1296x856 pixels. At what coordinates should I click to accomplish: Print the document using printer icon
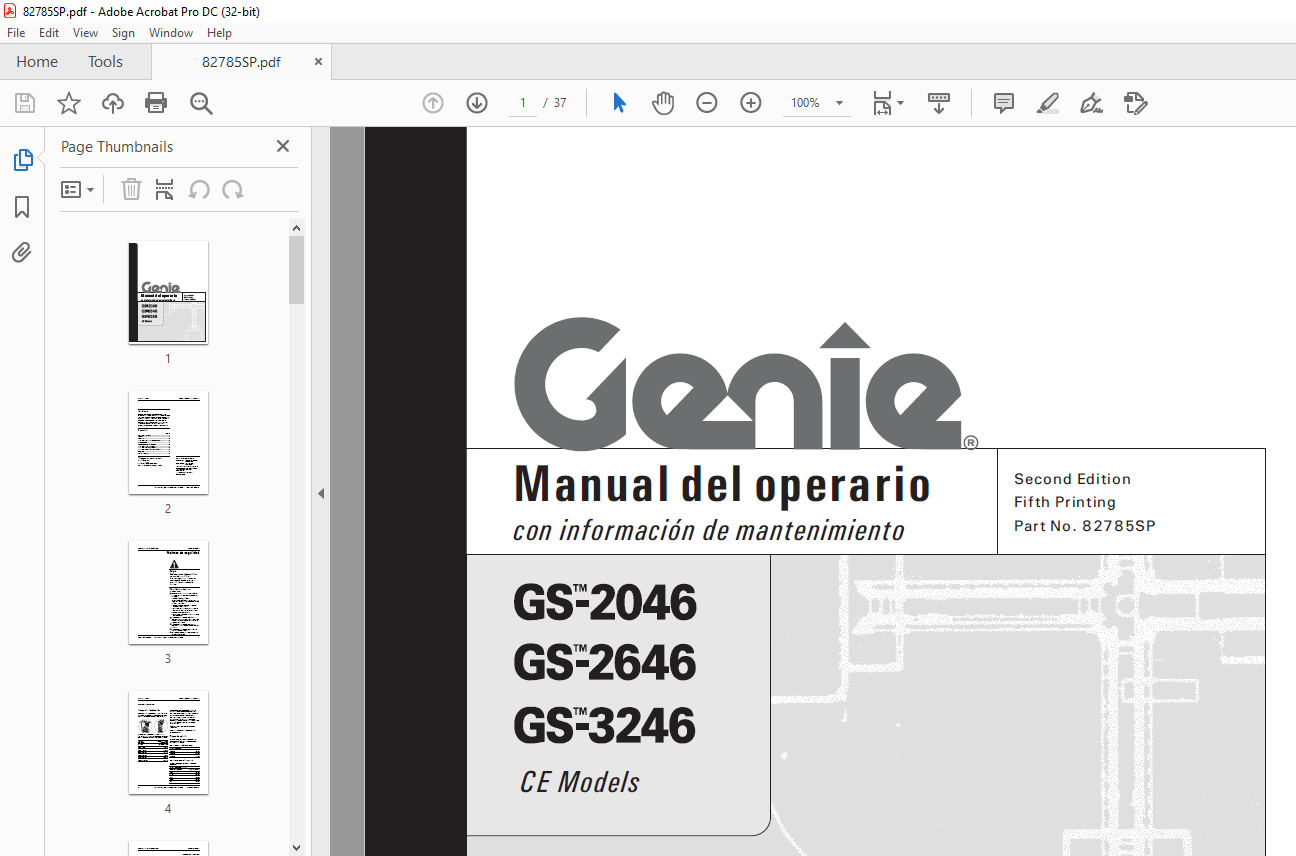pyautogui.click(x=156, y=103)
